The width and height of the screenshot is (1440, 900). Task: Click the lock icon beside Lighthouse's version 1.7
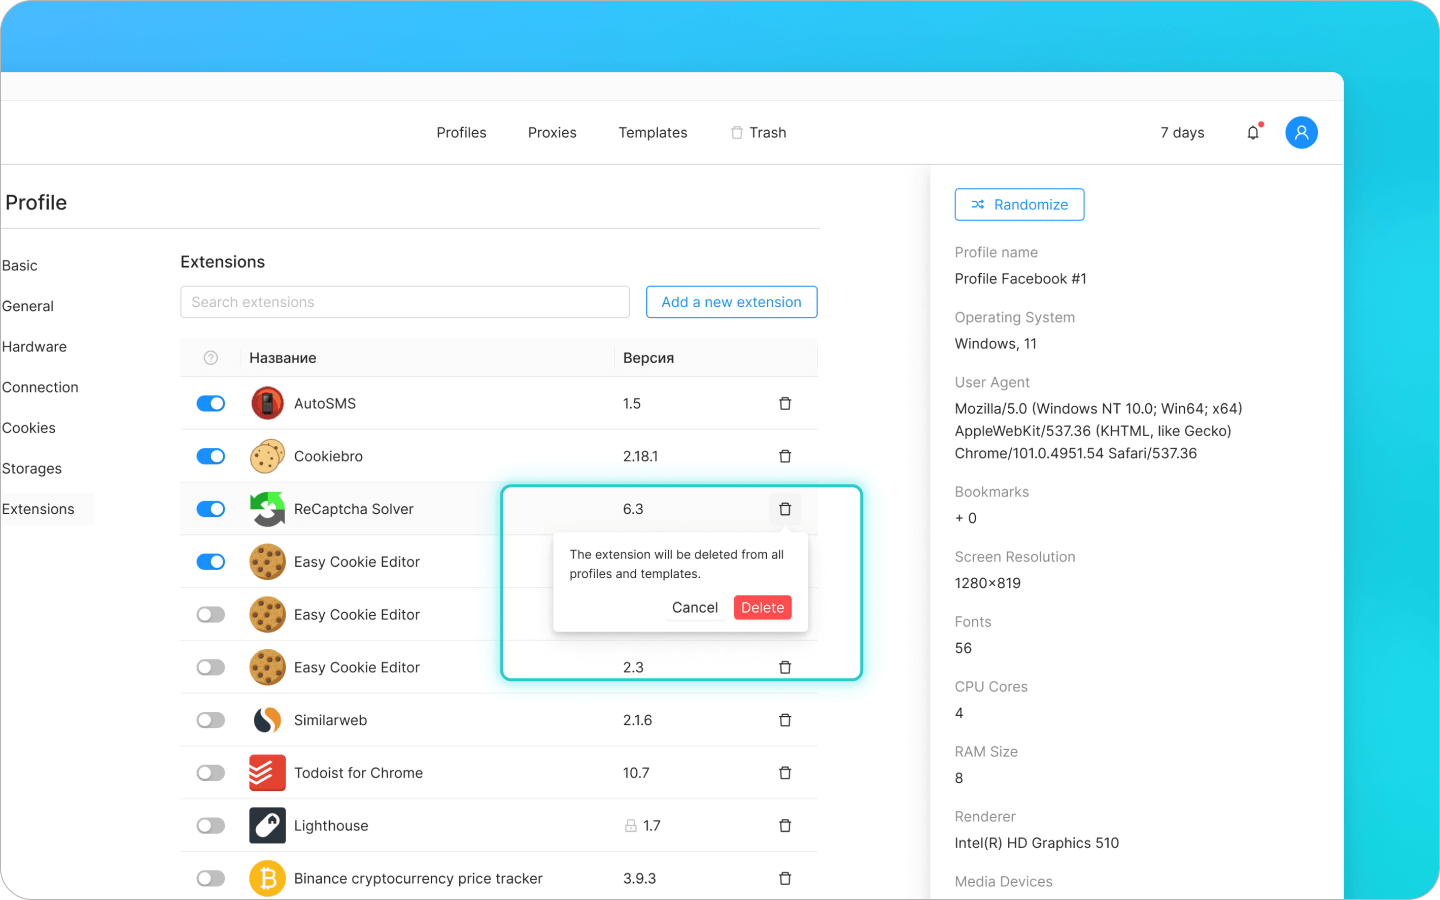[x=628, y=825]
